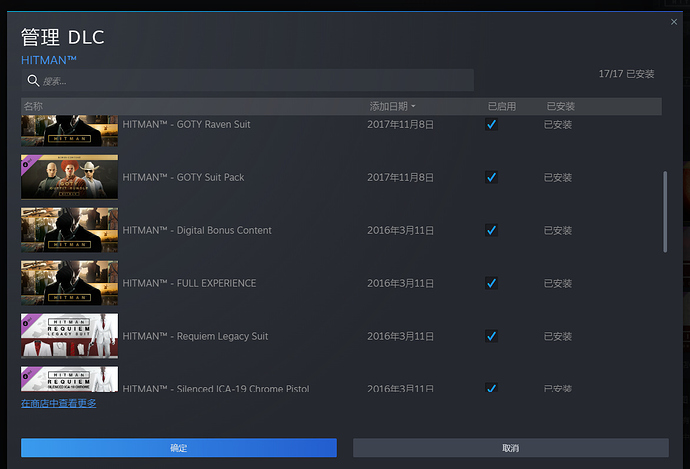Sort by the 添加日期 column dropdown

pos(392,106)
